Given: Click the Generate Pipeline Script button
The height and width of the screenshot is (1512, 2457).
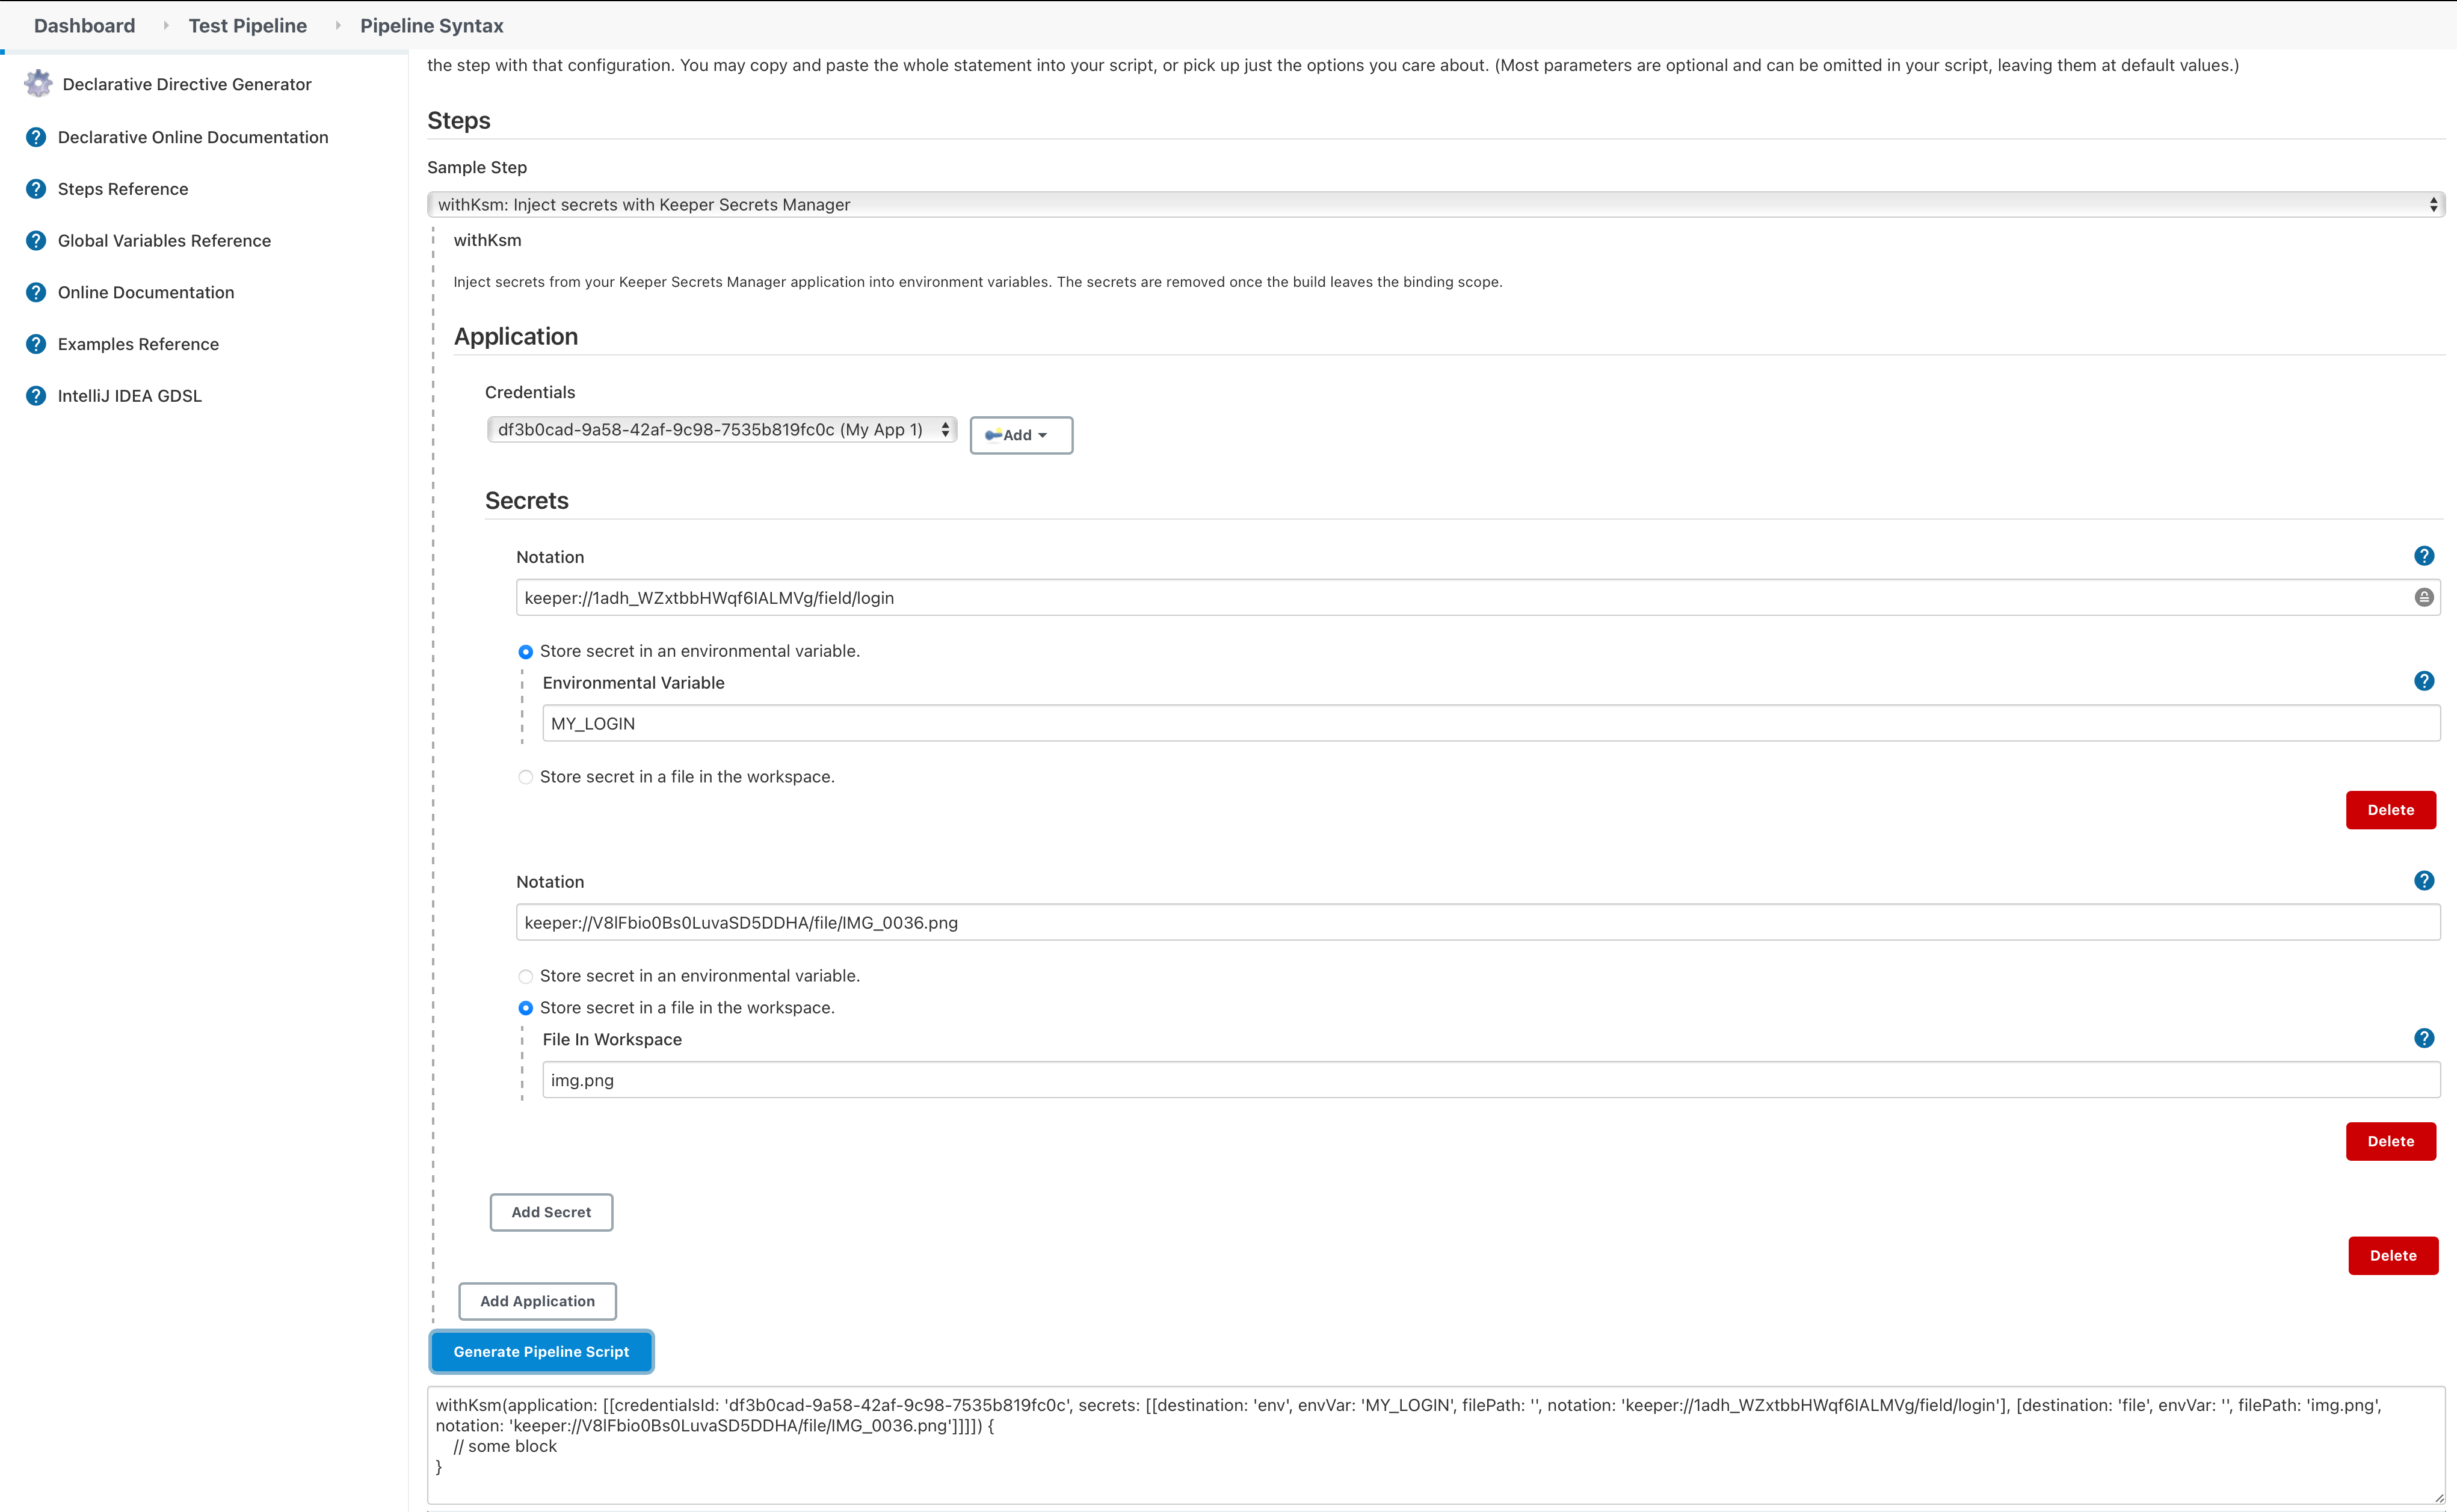Looking at the screenshot, I should 541,1352.
